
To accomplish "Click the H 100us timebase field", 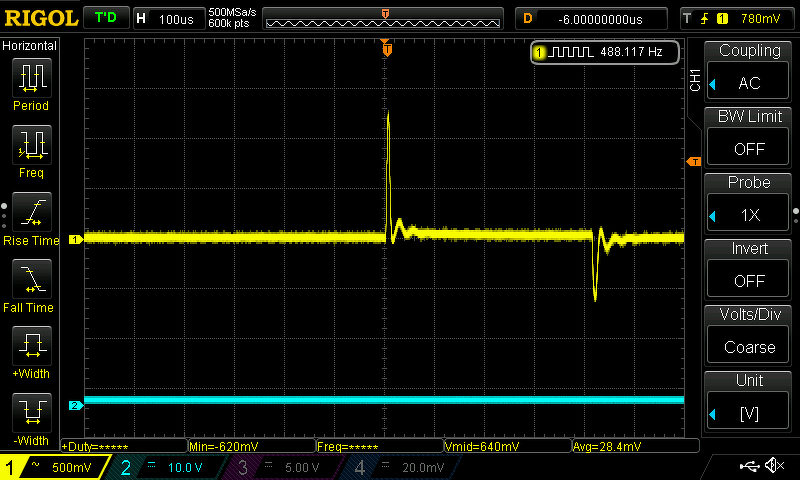I will pyautogui.click(x=169, y=19).
